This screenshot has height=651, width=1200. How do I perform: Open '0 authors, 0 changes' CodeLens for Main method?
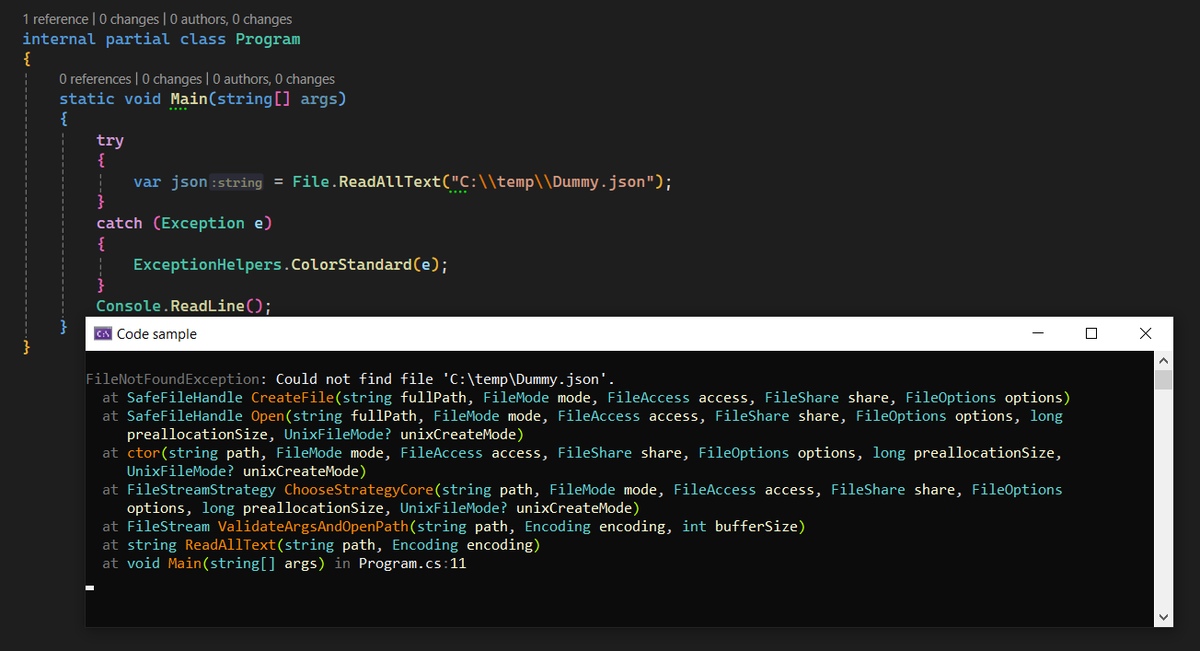[274, 79]
